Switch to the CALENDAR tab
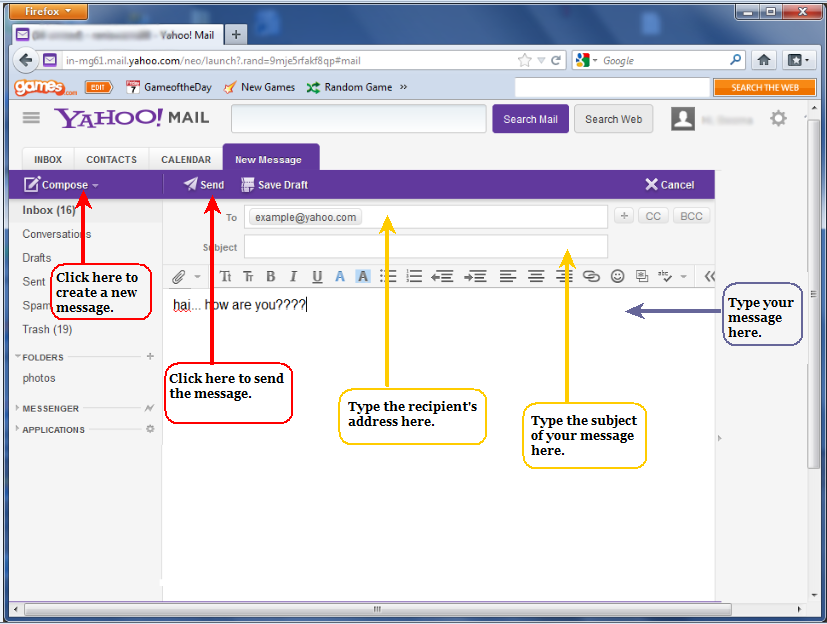The width and height of the screenshot is (827, 624). pyautogui.click(x=186, y=159)
